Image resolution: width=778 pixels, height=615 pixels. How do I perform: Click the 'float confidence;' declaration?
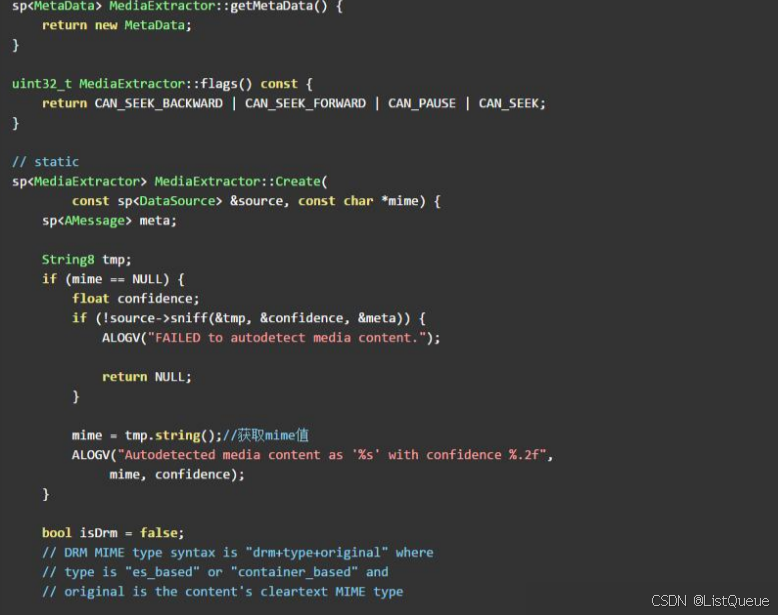(x=135, y=298)
